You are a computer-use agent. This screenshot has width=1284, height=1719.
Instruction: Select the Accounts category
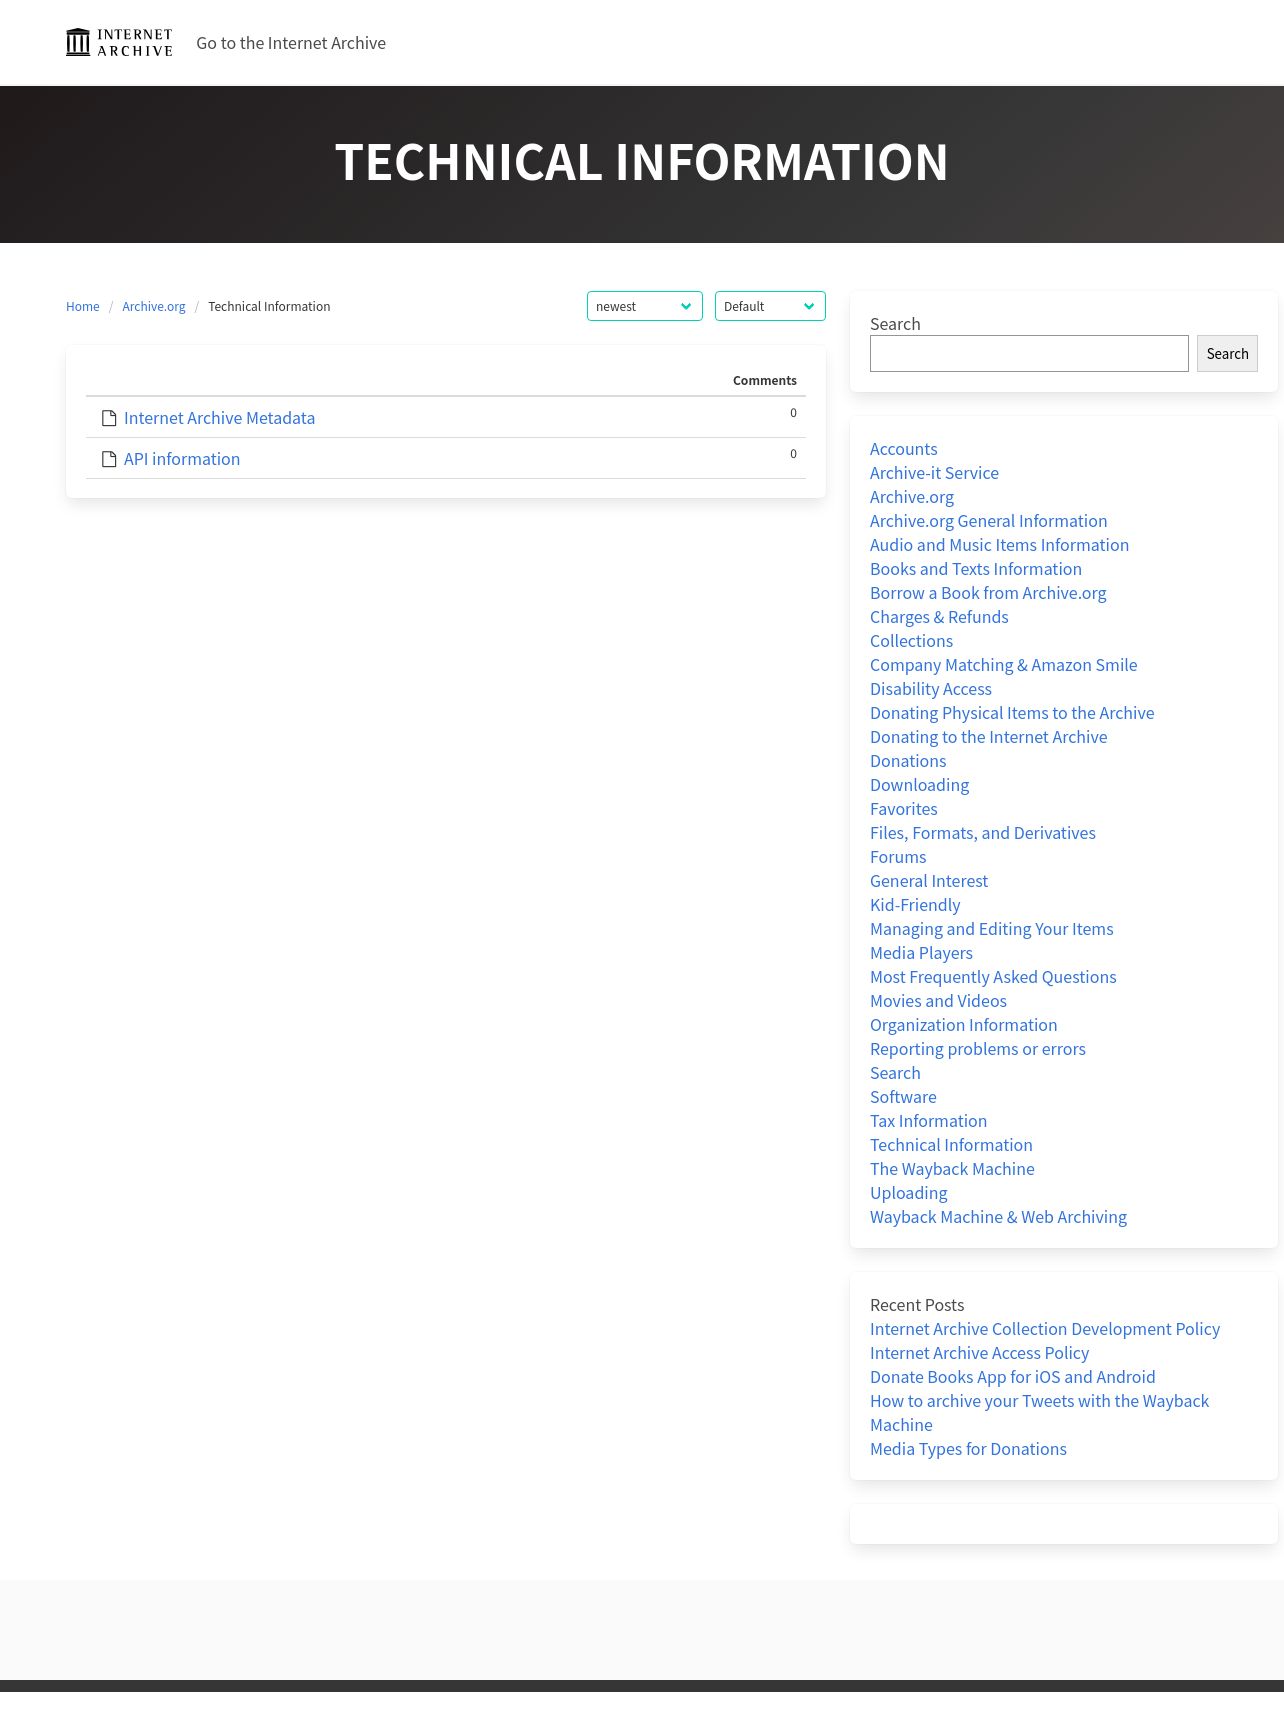click(x=904, y=449)
